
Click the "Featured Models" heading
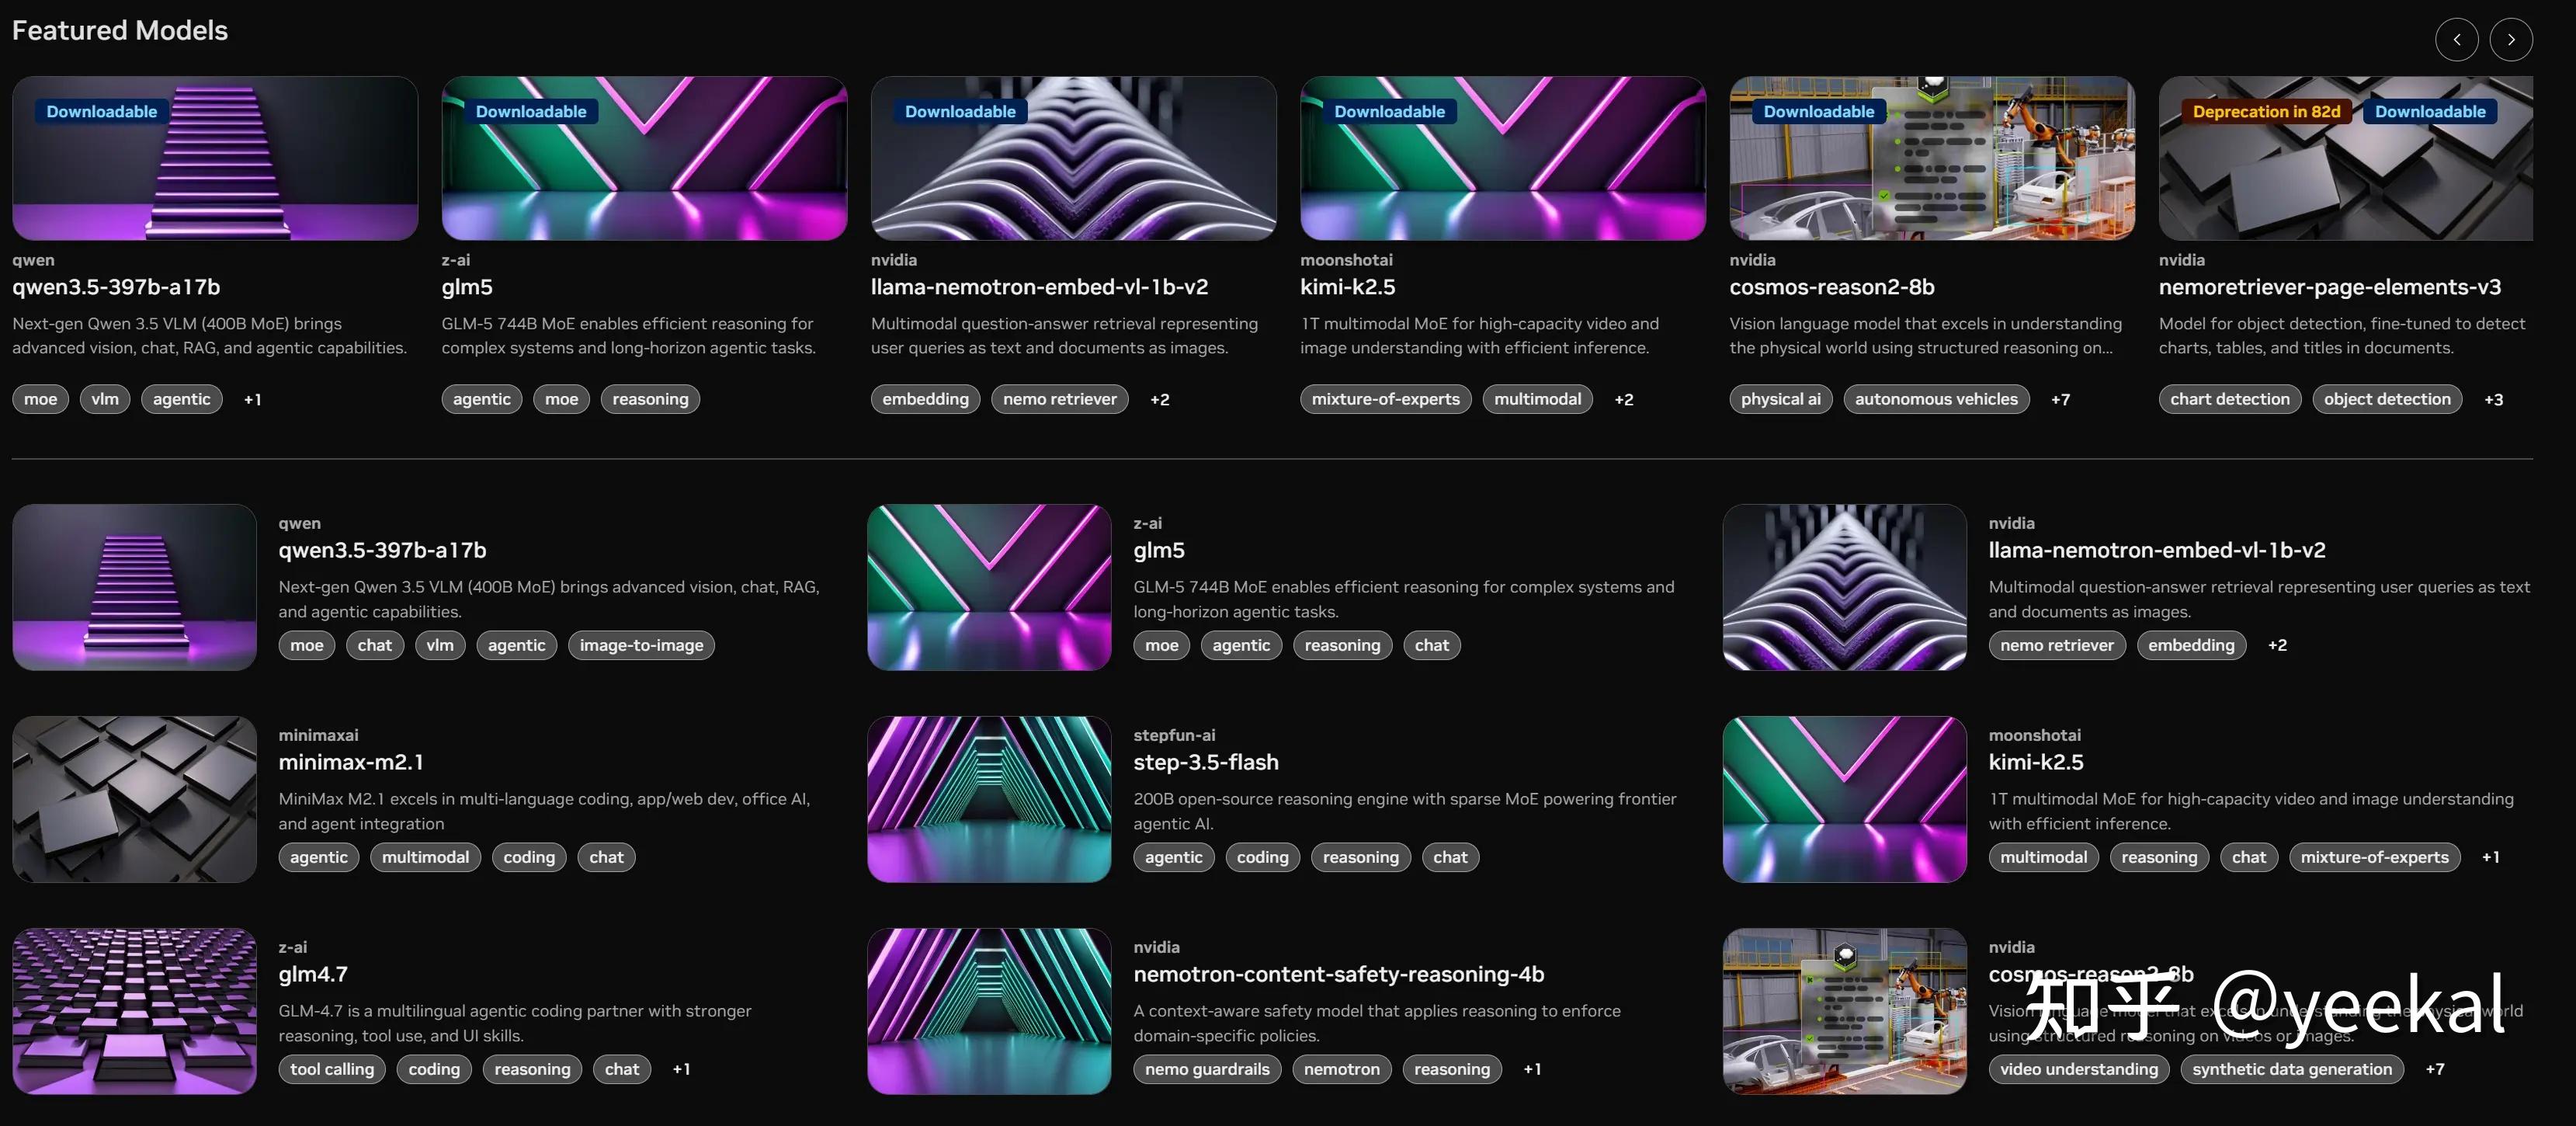[120, 30]
